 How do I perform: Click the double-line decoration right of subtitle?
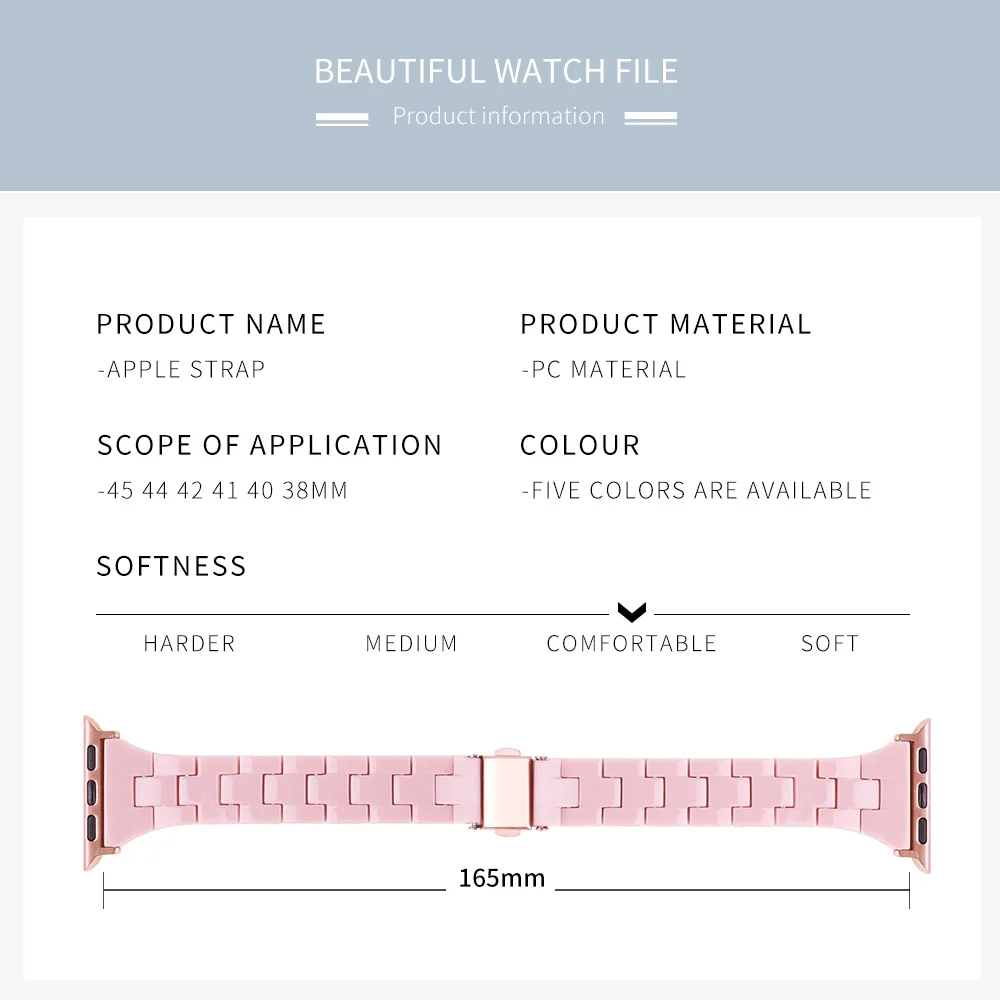tap(650, 118)
